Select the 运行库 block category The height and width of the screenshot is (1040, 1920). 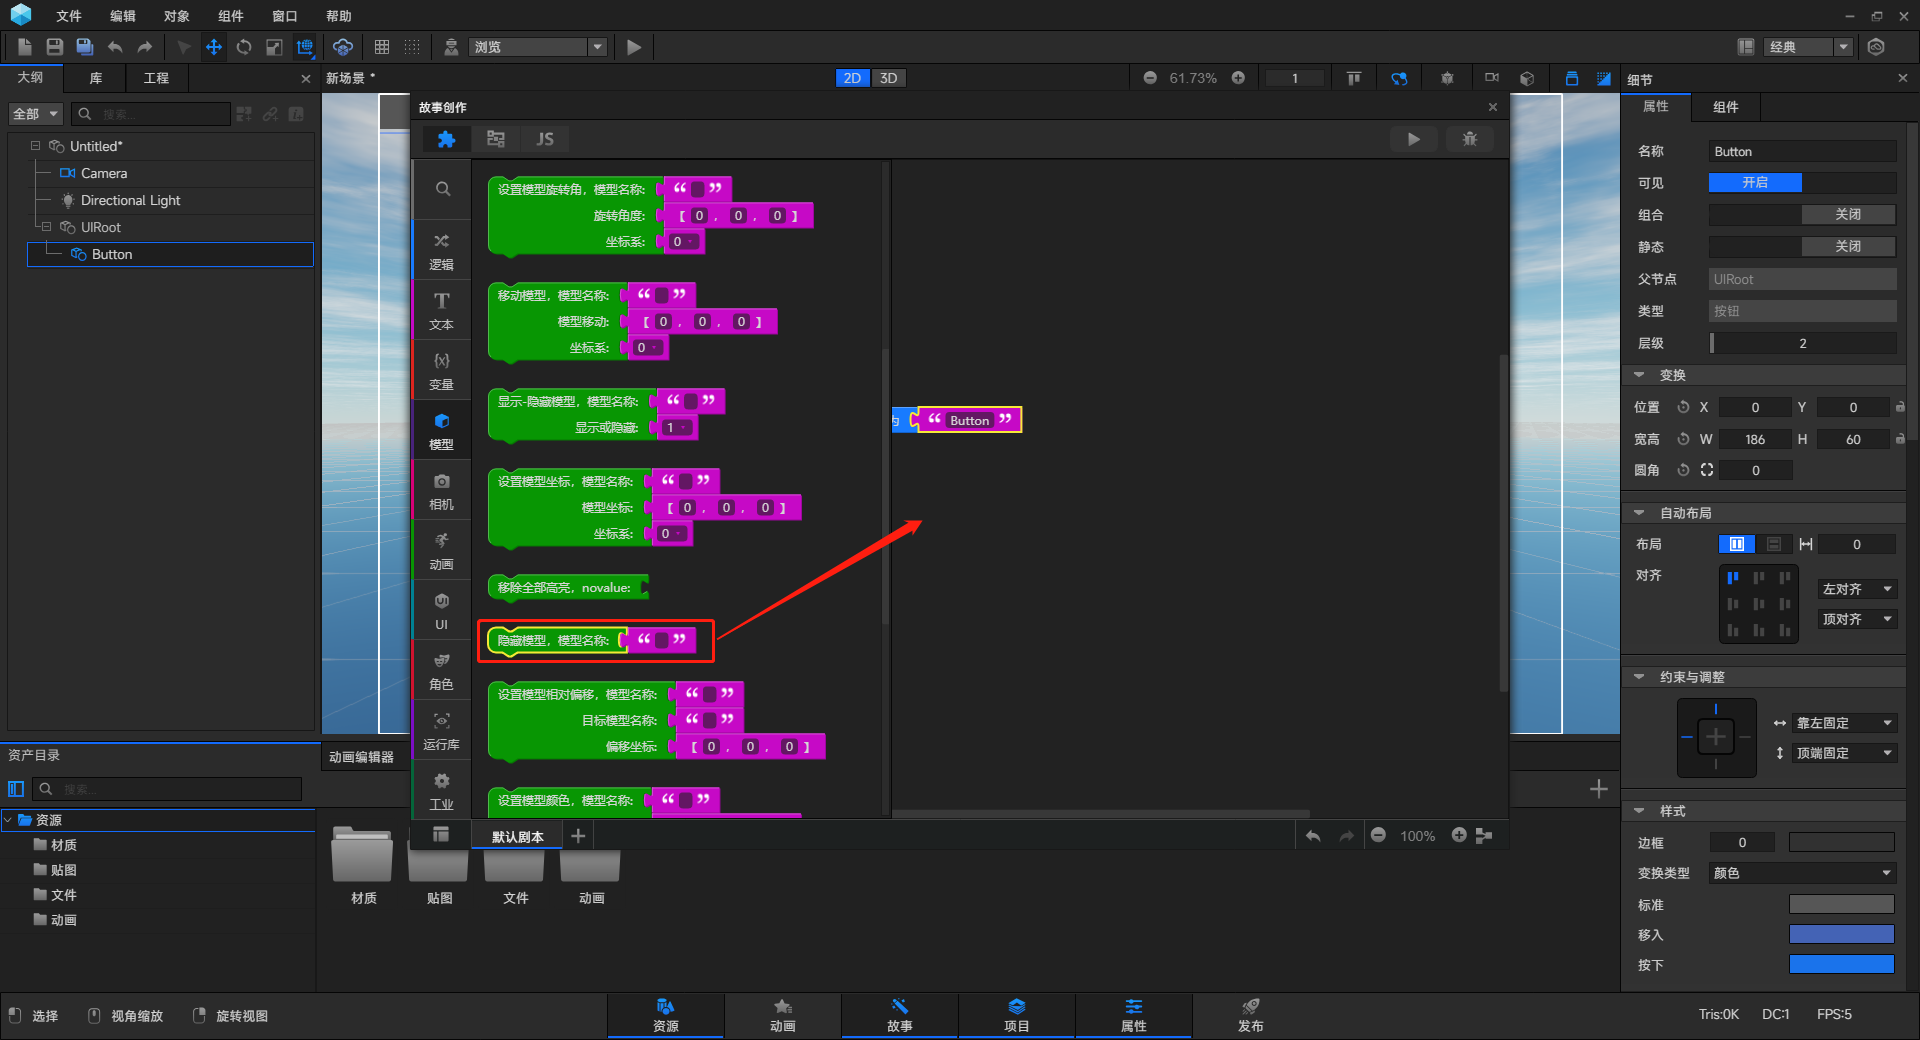click(x=442, y=730)
